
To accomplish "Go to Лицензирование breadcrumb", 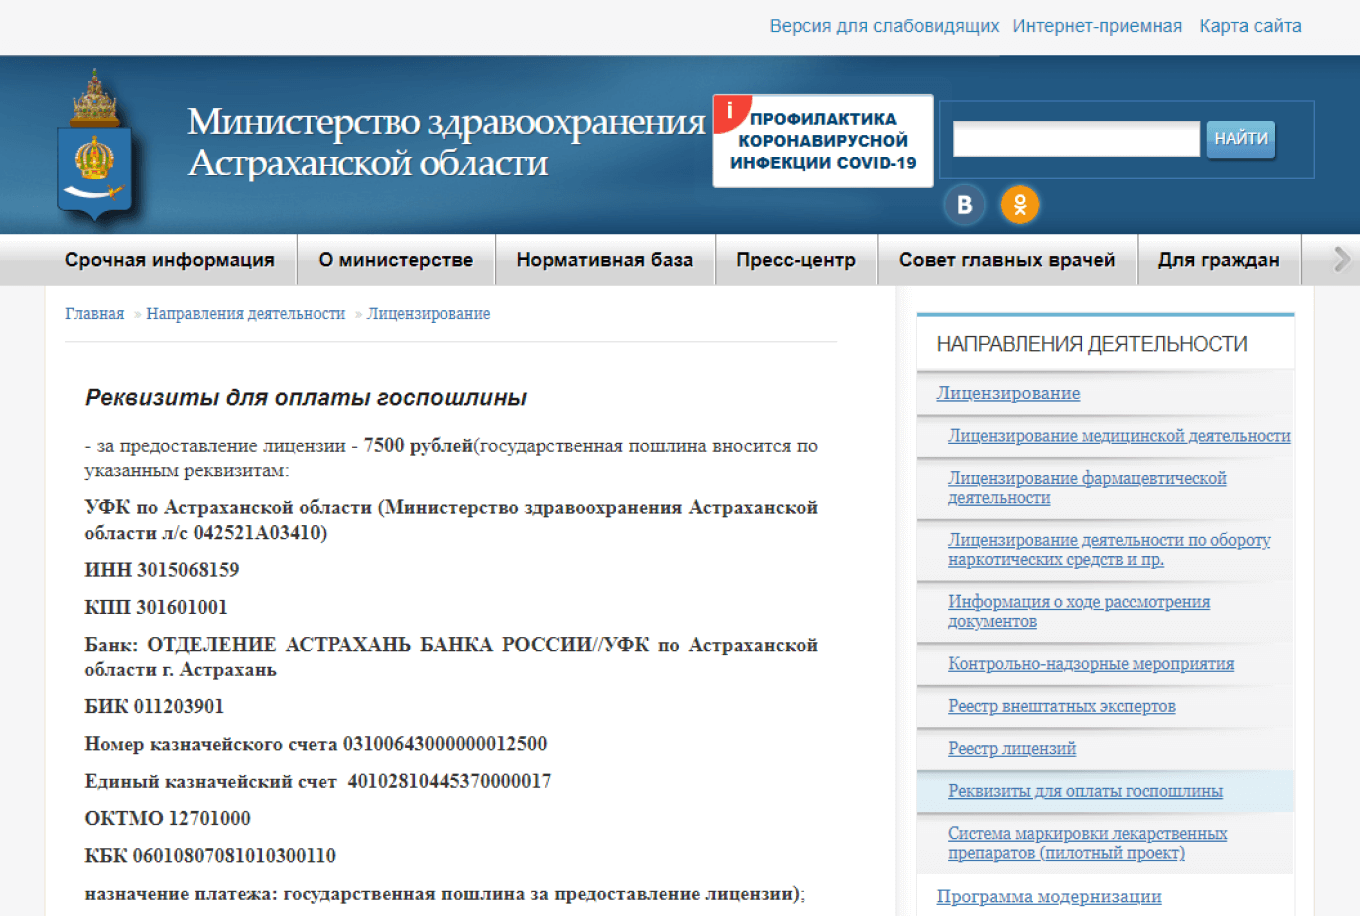I will (429, 314).
